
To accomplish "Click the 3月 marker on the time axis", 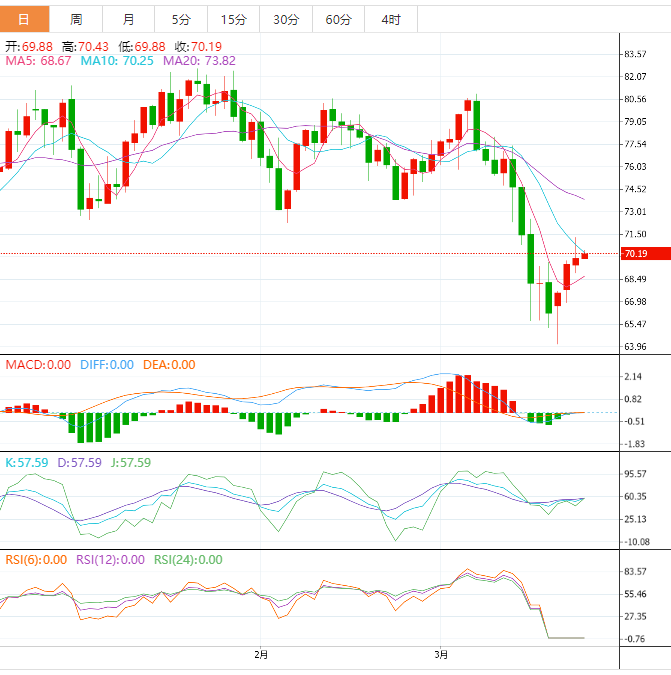I will (441, 655).
